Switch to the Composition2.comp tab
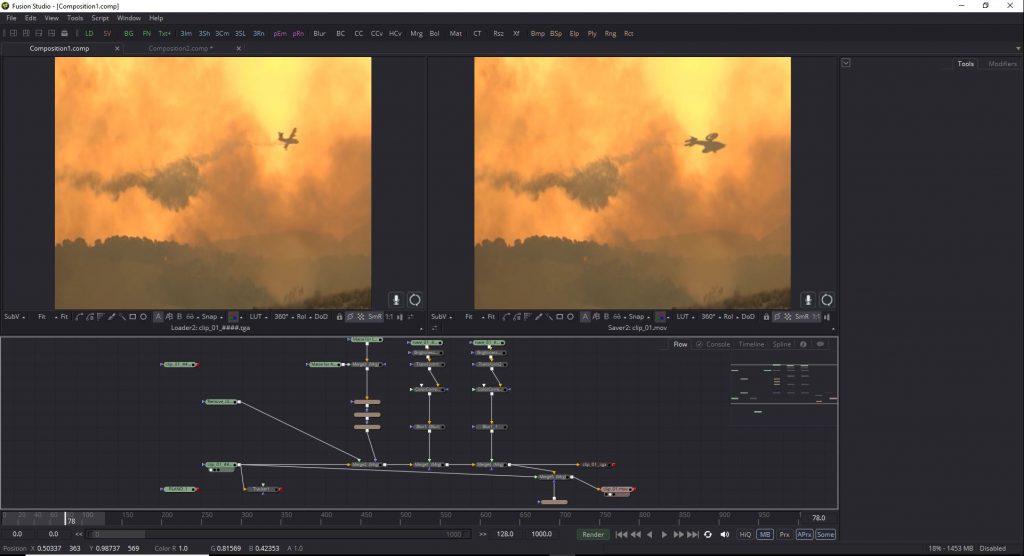The width and height of the screenshot is (1024, 556). tap(180, 48)
